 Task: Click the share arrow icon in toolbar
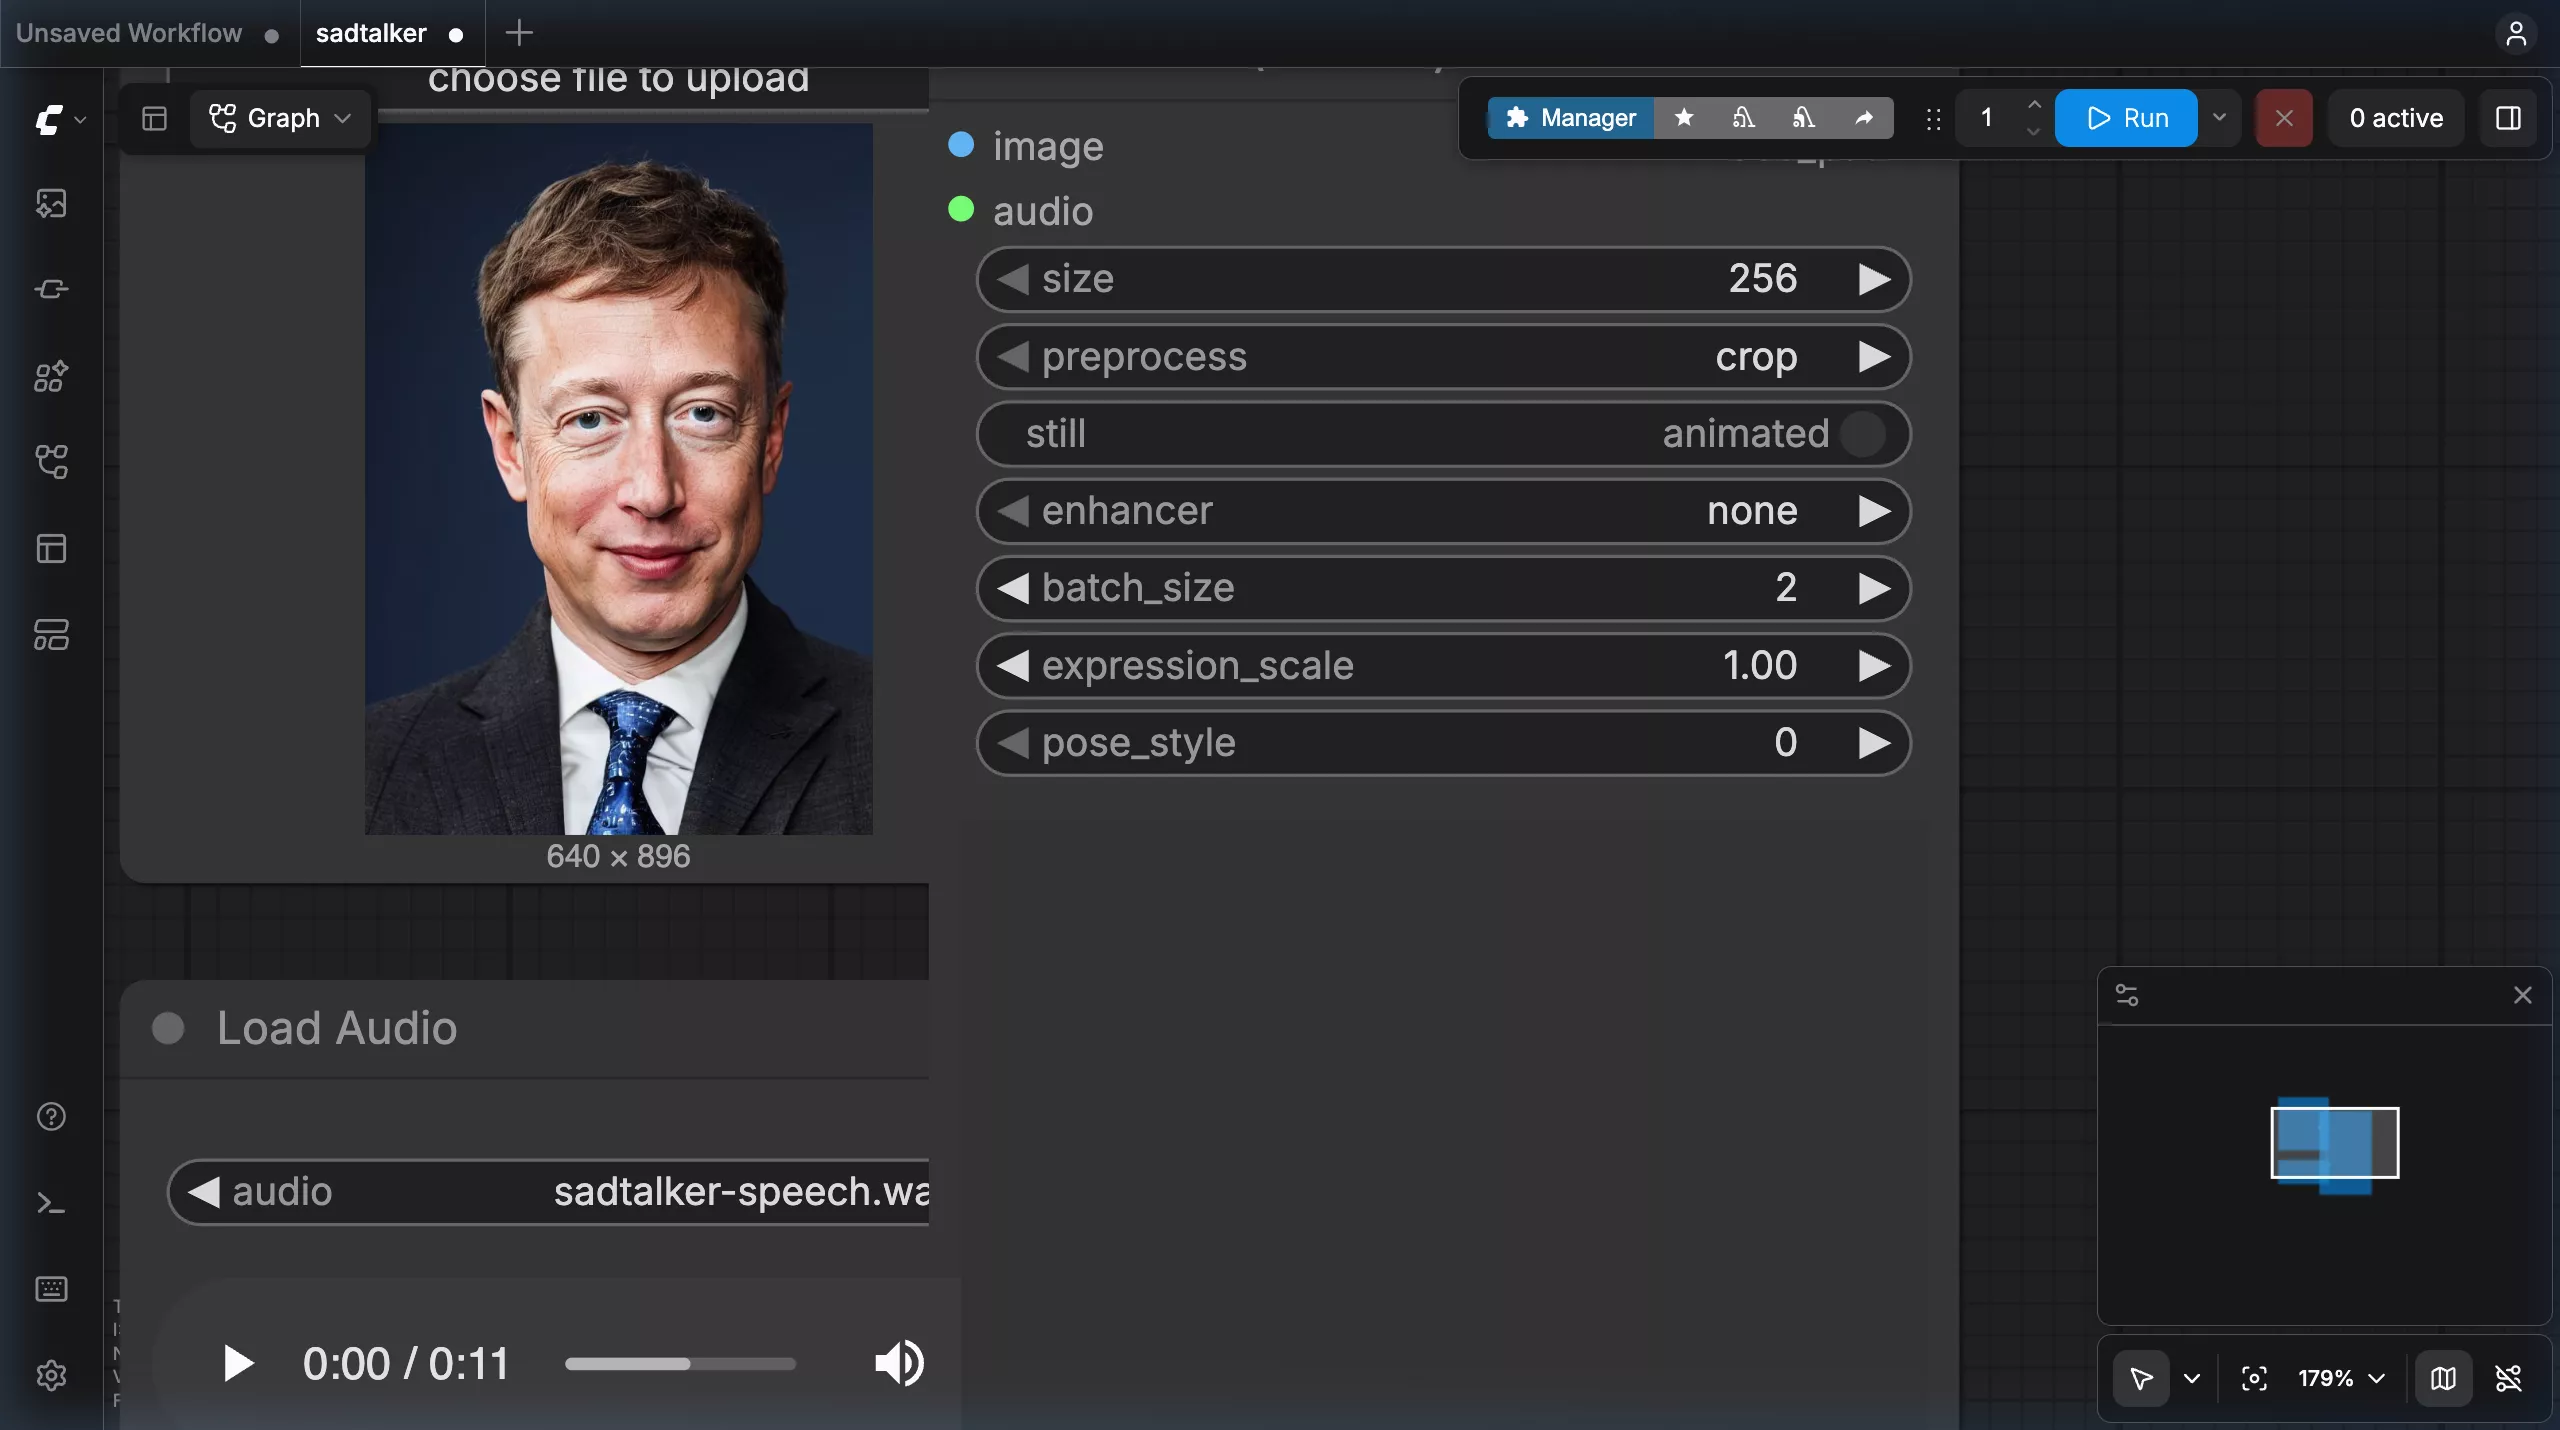pos(1864,118)
